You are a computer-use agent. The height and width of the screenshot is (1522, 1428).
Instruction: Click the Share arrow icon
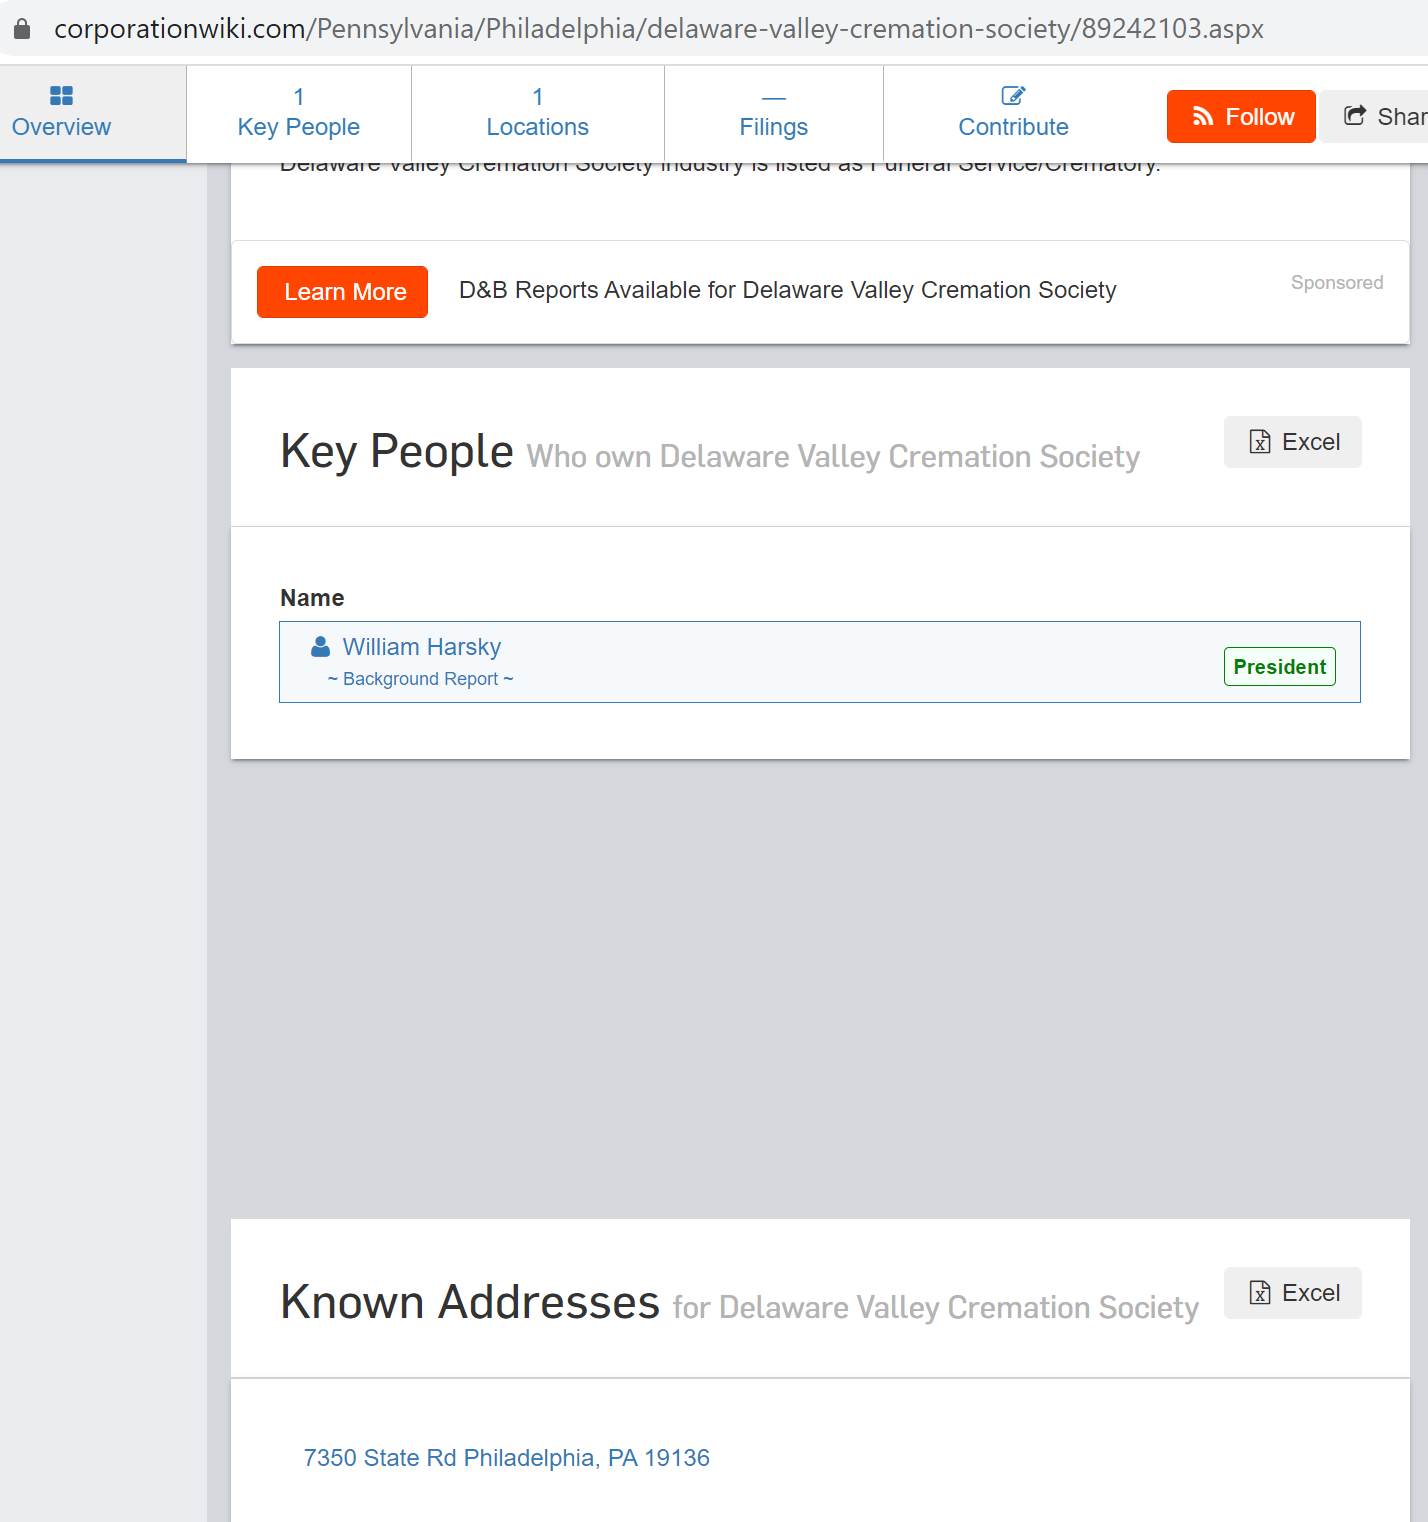[x=1355, y=116]
